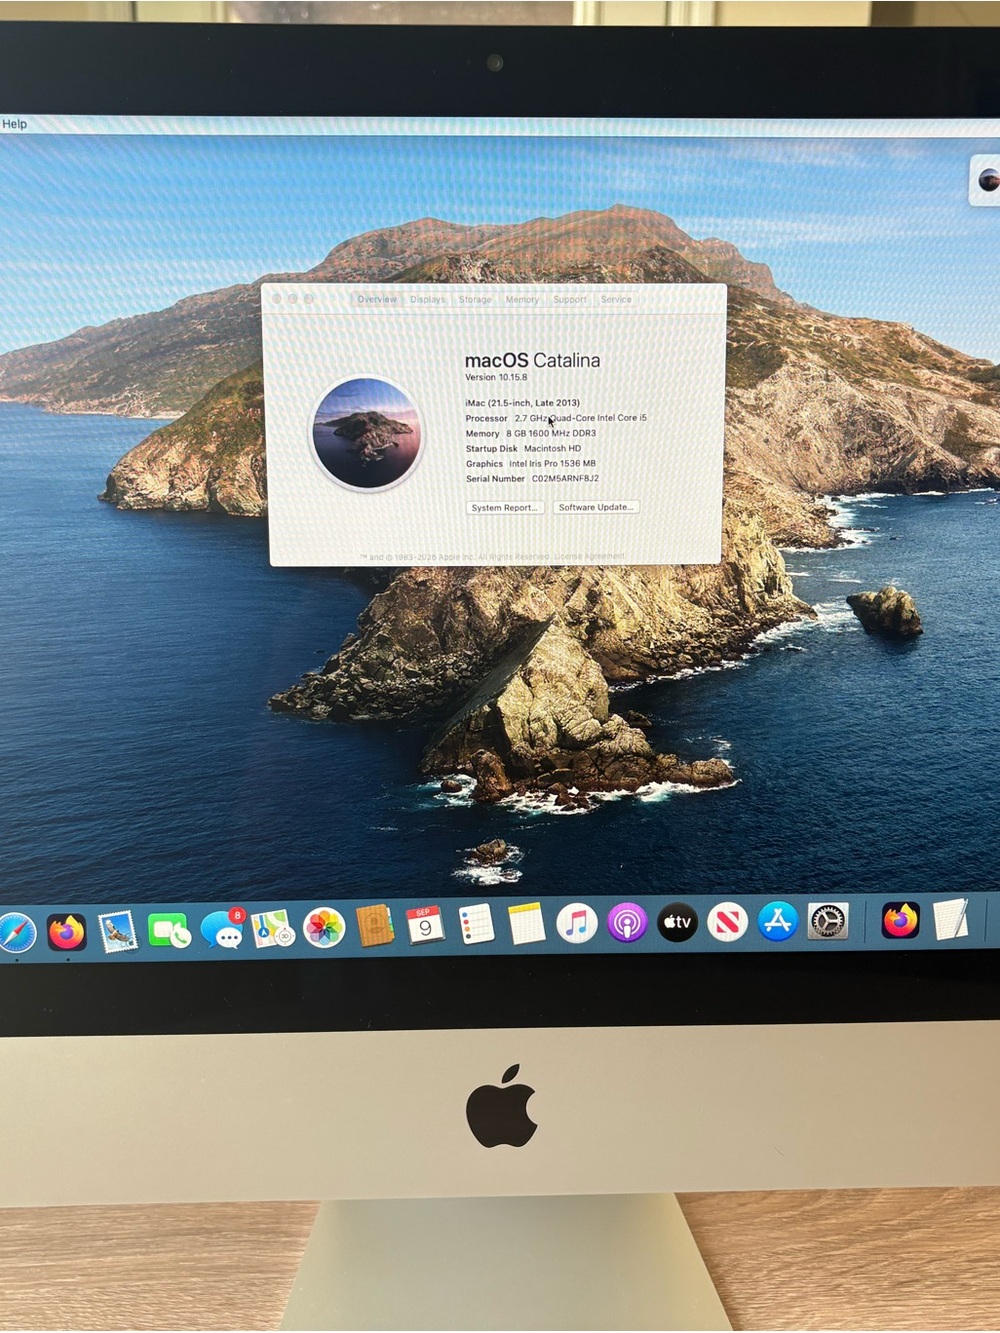Open the paper-and-pen document icon in Dock

[x=951, y=920]
